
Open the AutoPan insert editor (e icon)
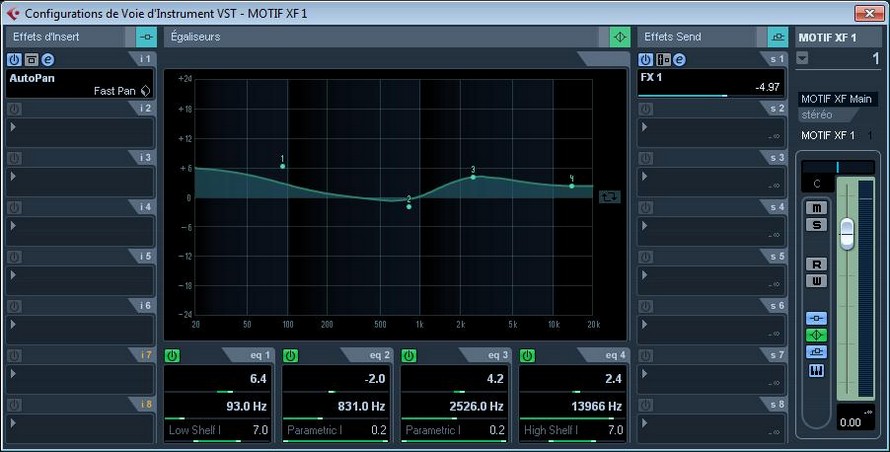[46, 60]
